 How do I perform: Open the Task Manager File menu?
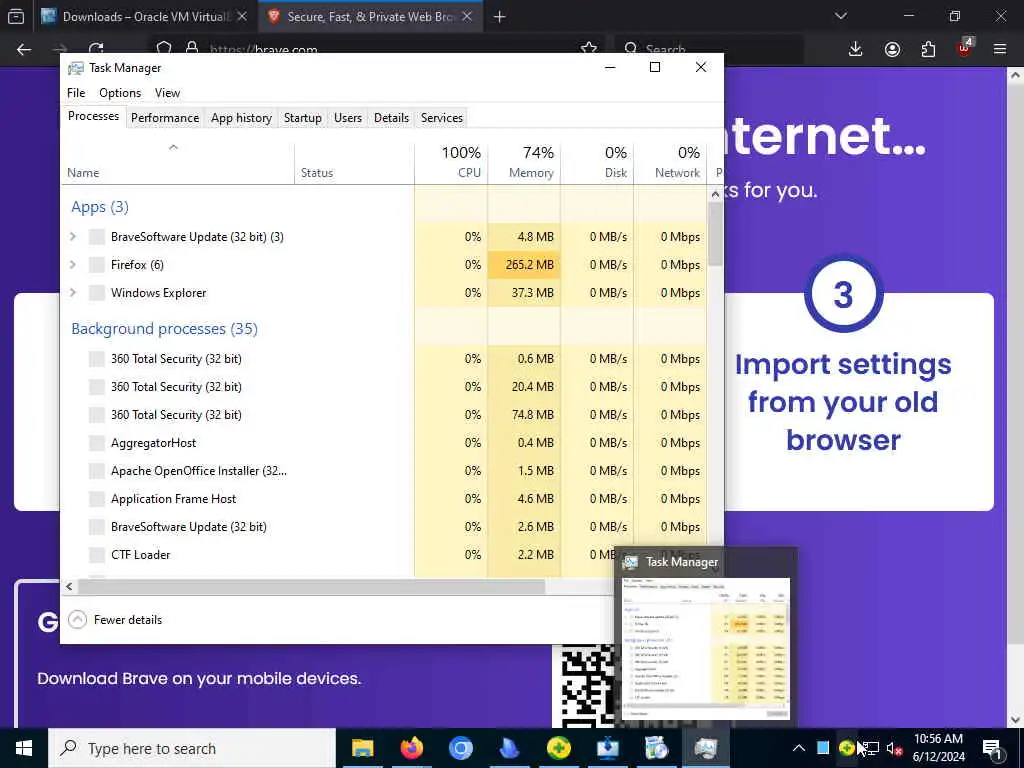click(x=76, y=93)
